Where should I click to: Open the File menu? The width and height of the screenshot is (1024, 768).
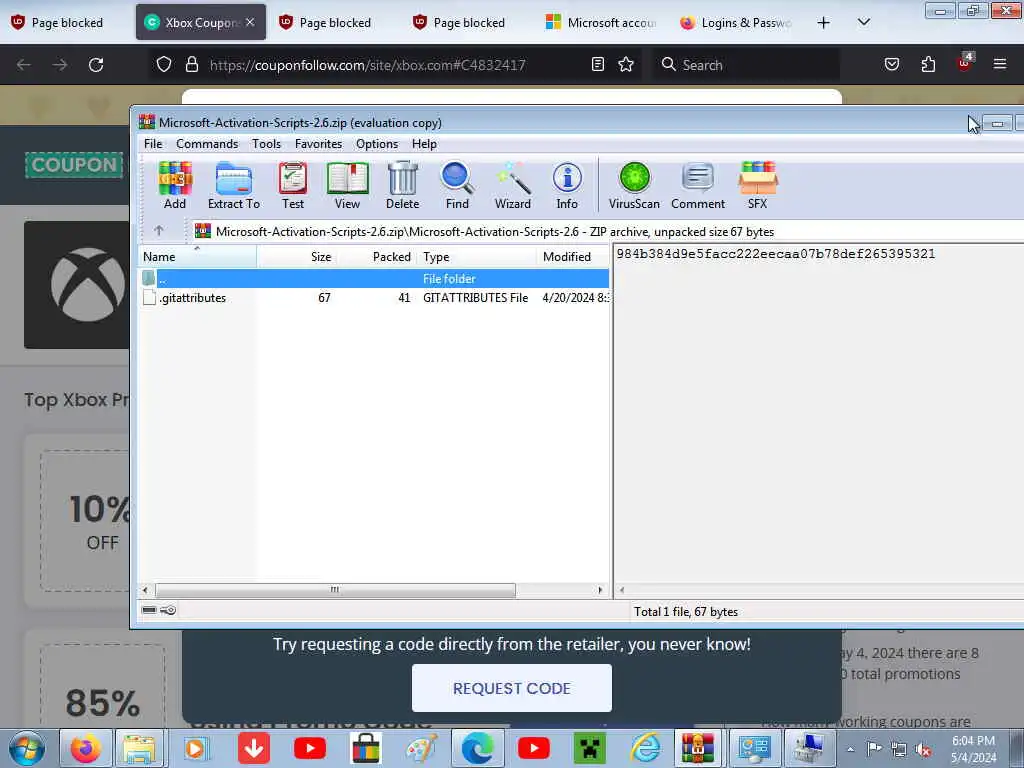point(153,144)
